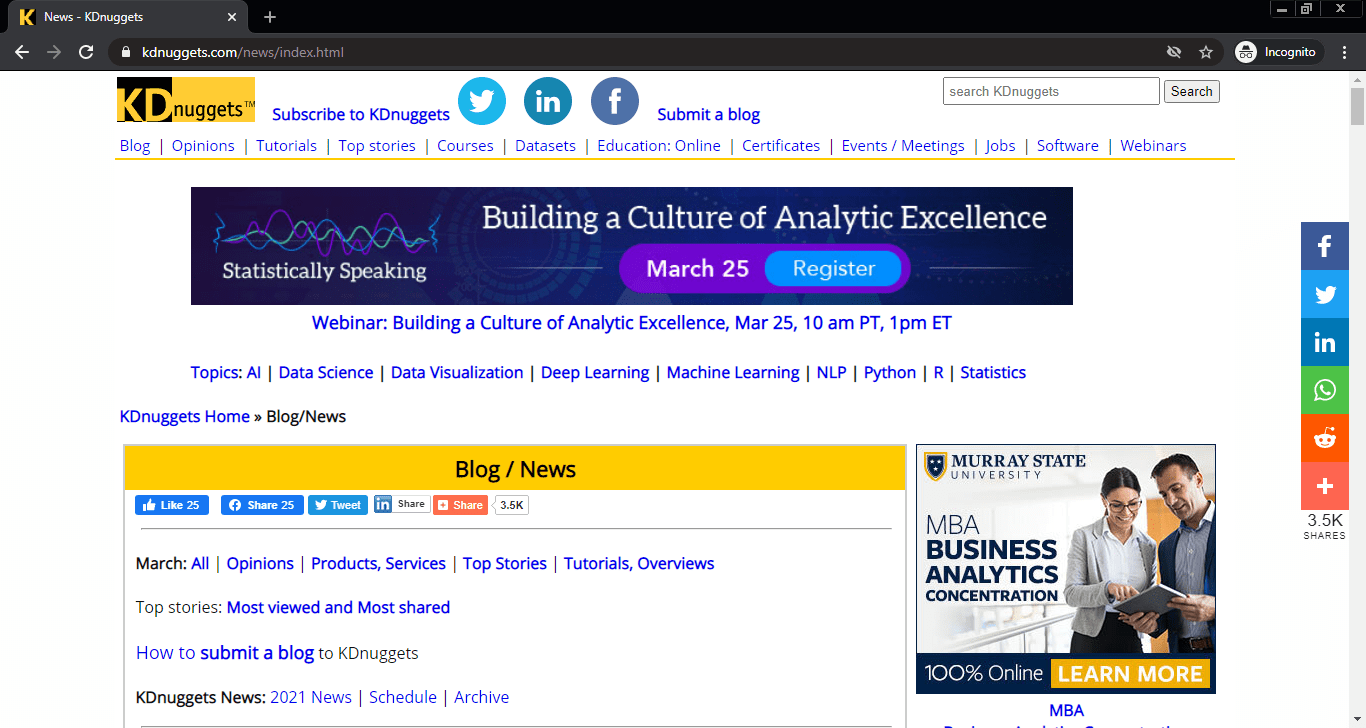Select the Data Science topic link
This screenshot has width=1366, height=728.
pos(326,372)
